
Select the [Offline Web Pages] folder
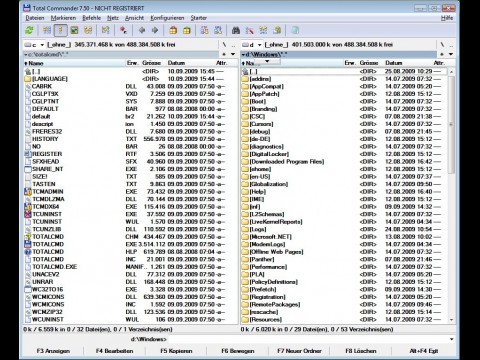click(x=345, y=252)
